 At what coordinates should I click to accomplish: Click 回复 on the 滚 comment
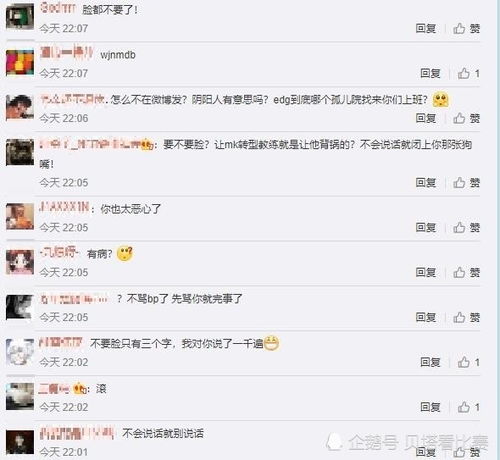(430, 407)
